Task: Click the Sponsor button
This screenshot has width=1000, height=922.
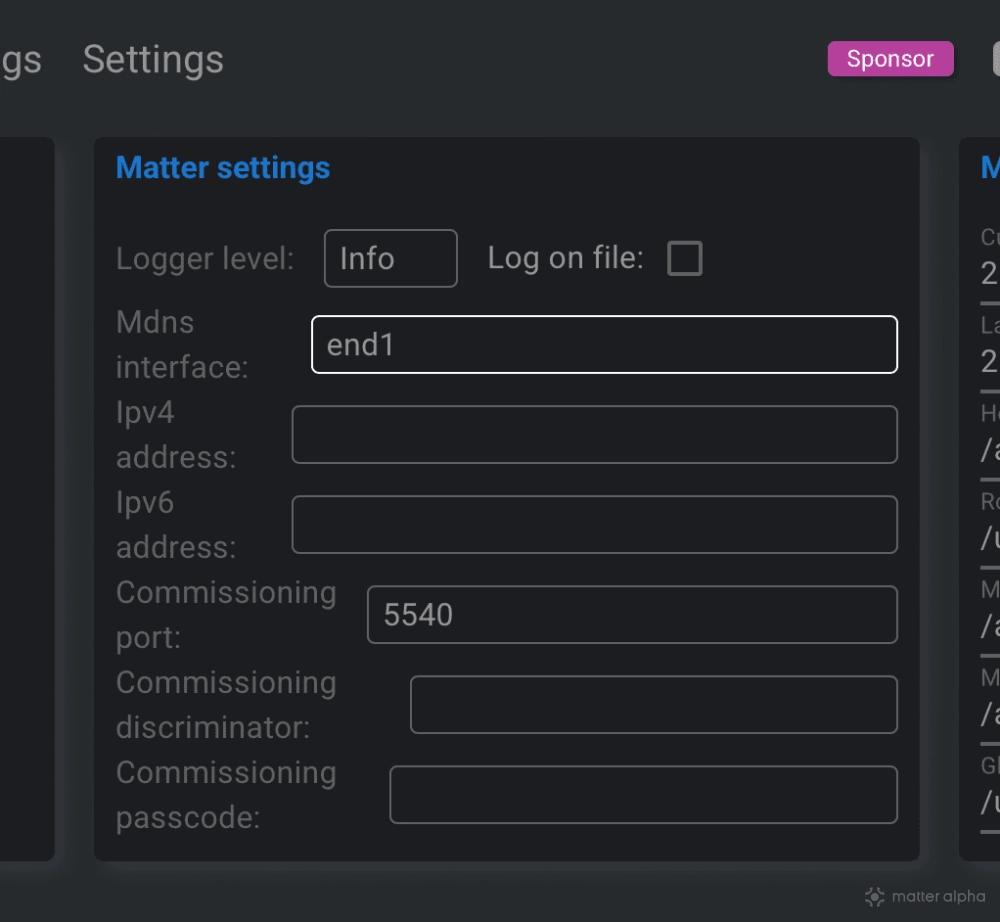Action: [x=889, y=59]
